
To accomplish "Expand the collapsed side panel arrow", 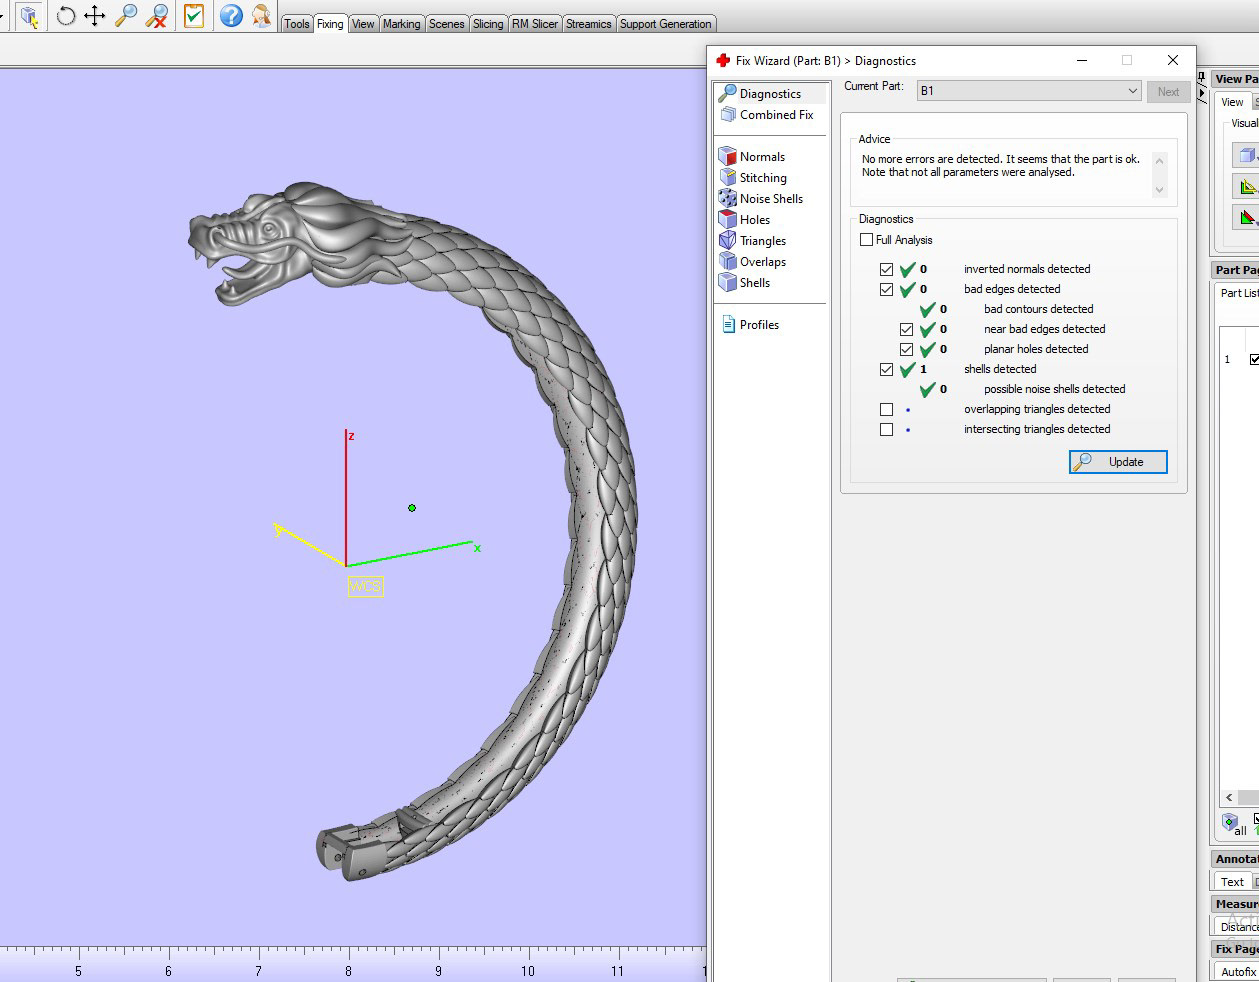I will pyautogui.click(x=1202, y=93).
